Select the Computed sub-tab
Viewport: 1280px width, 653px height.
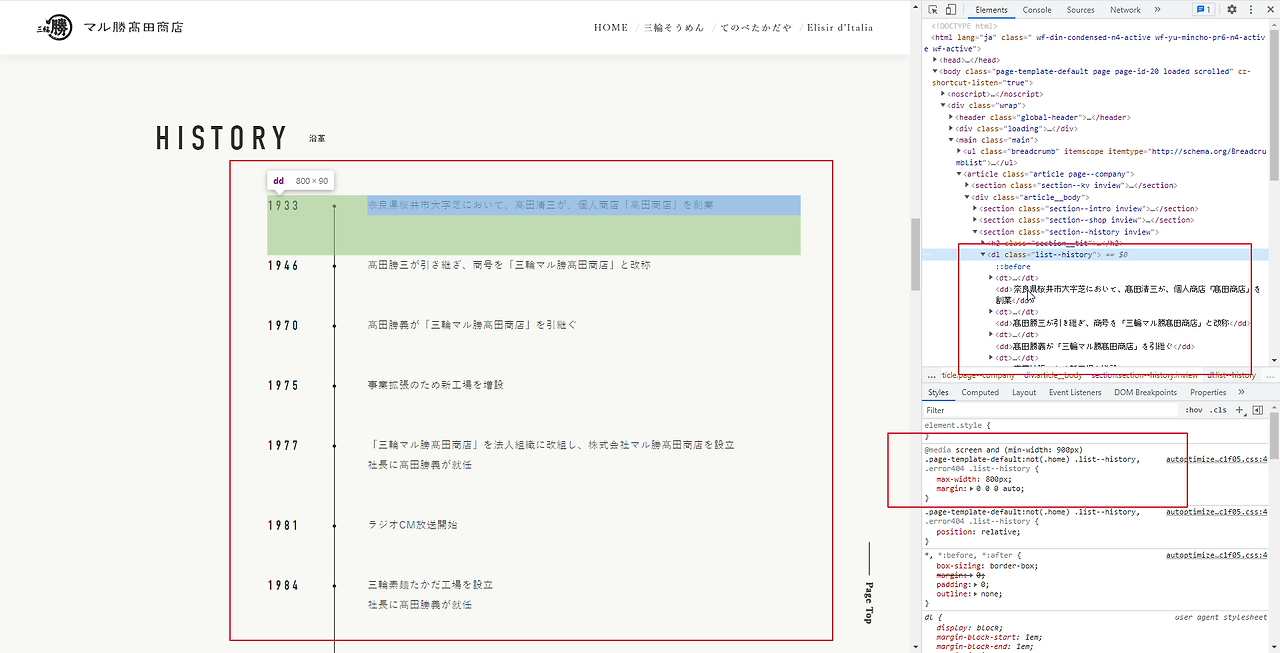980,392
